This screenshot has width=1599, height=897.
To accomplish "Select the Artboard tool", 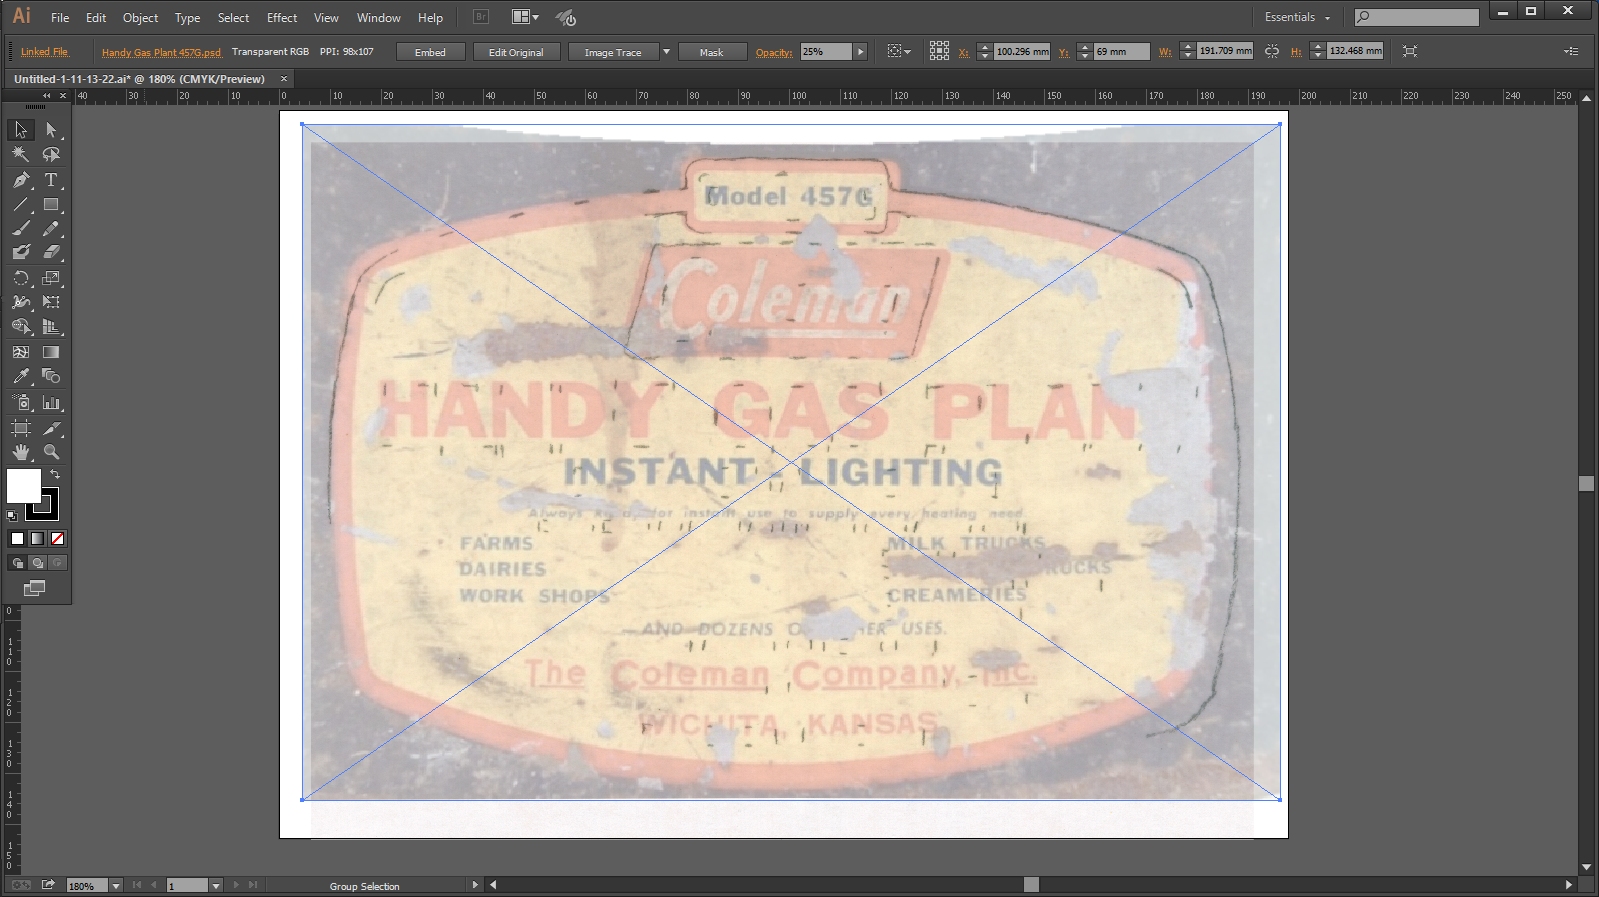I will (x=21, y=428).
